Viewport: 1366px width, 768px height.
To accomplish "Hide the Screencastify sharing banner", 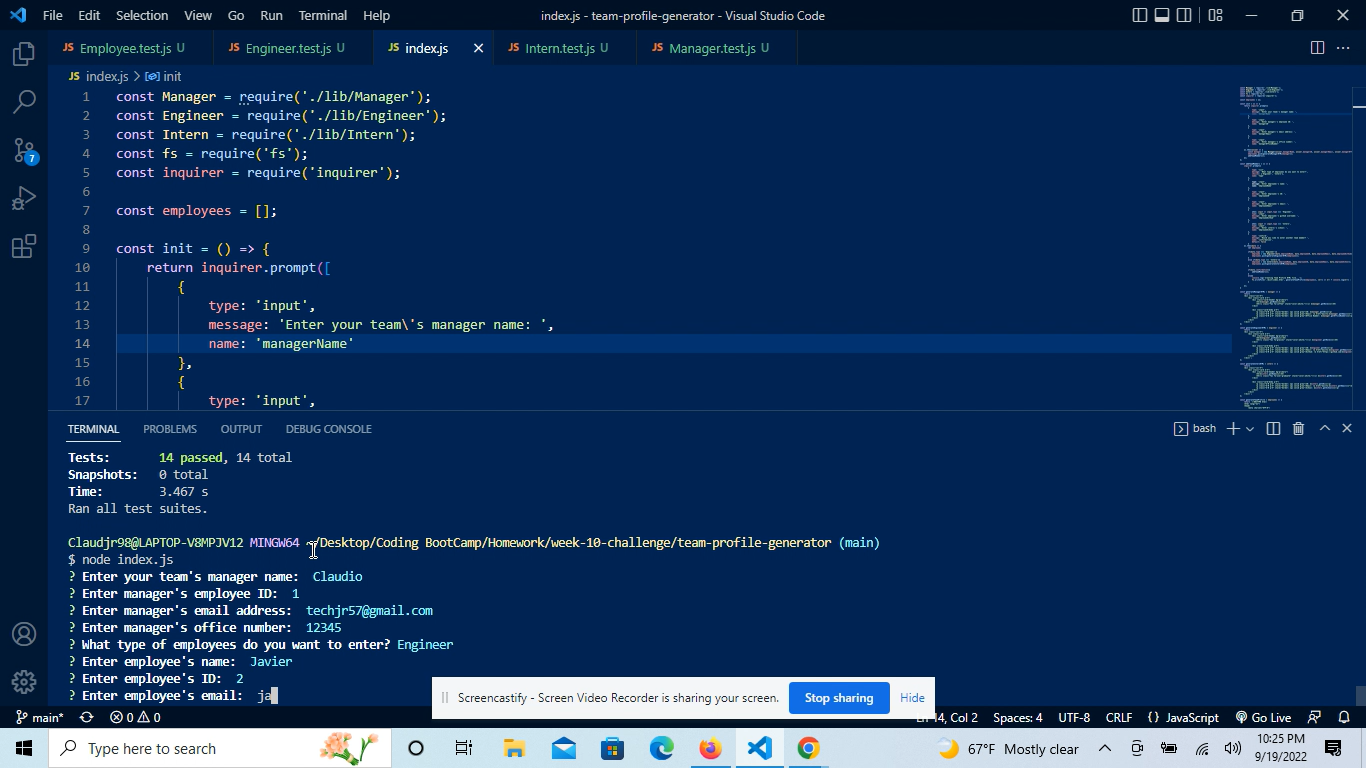I will coord(911,697).
